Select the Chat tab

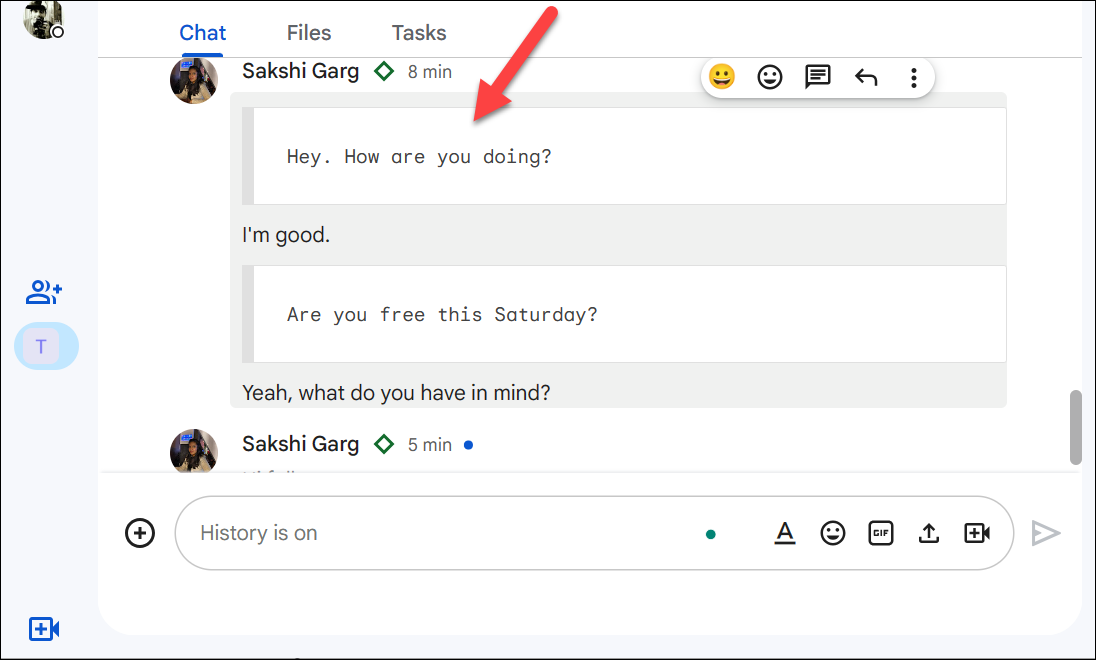(x=202, y=32)
